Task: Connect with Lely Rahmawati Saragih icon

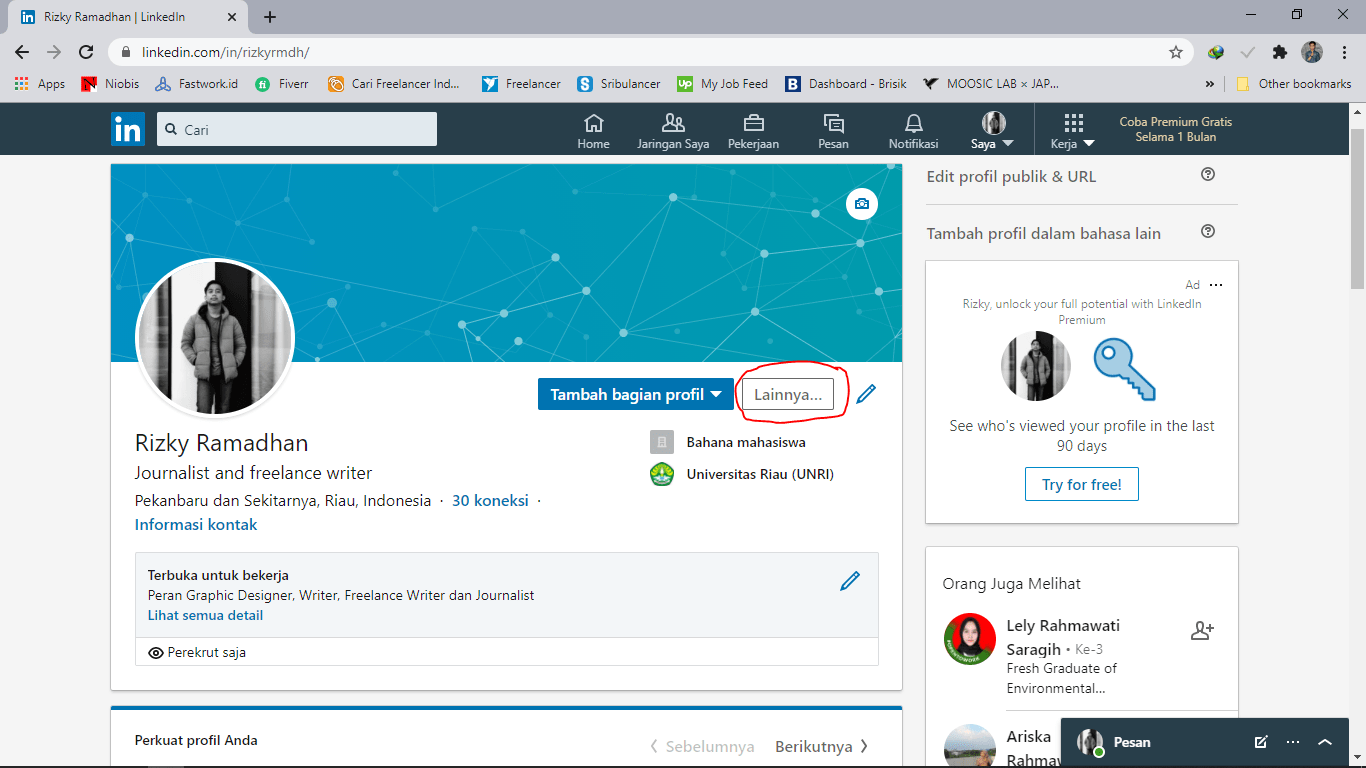Action: [1202, 630]
